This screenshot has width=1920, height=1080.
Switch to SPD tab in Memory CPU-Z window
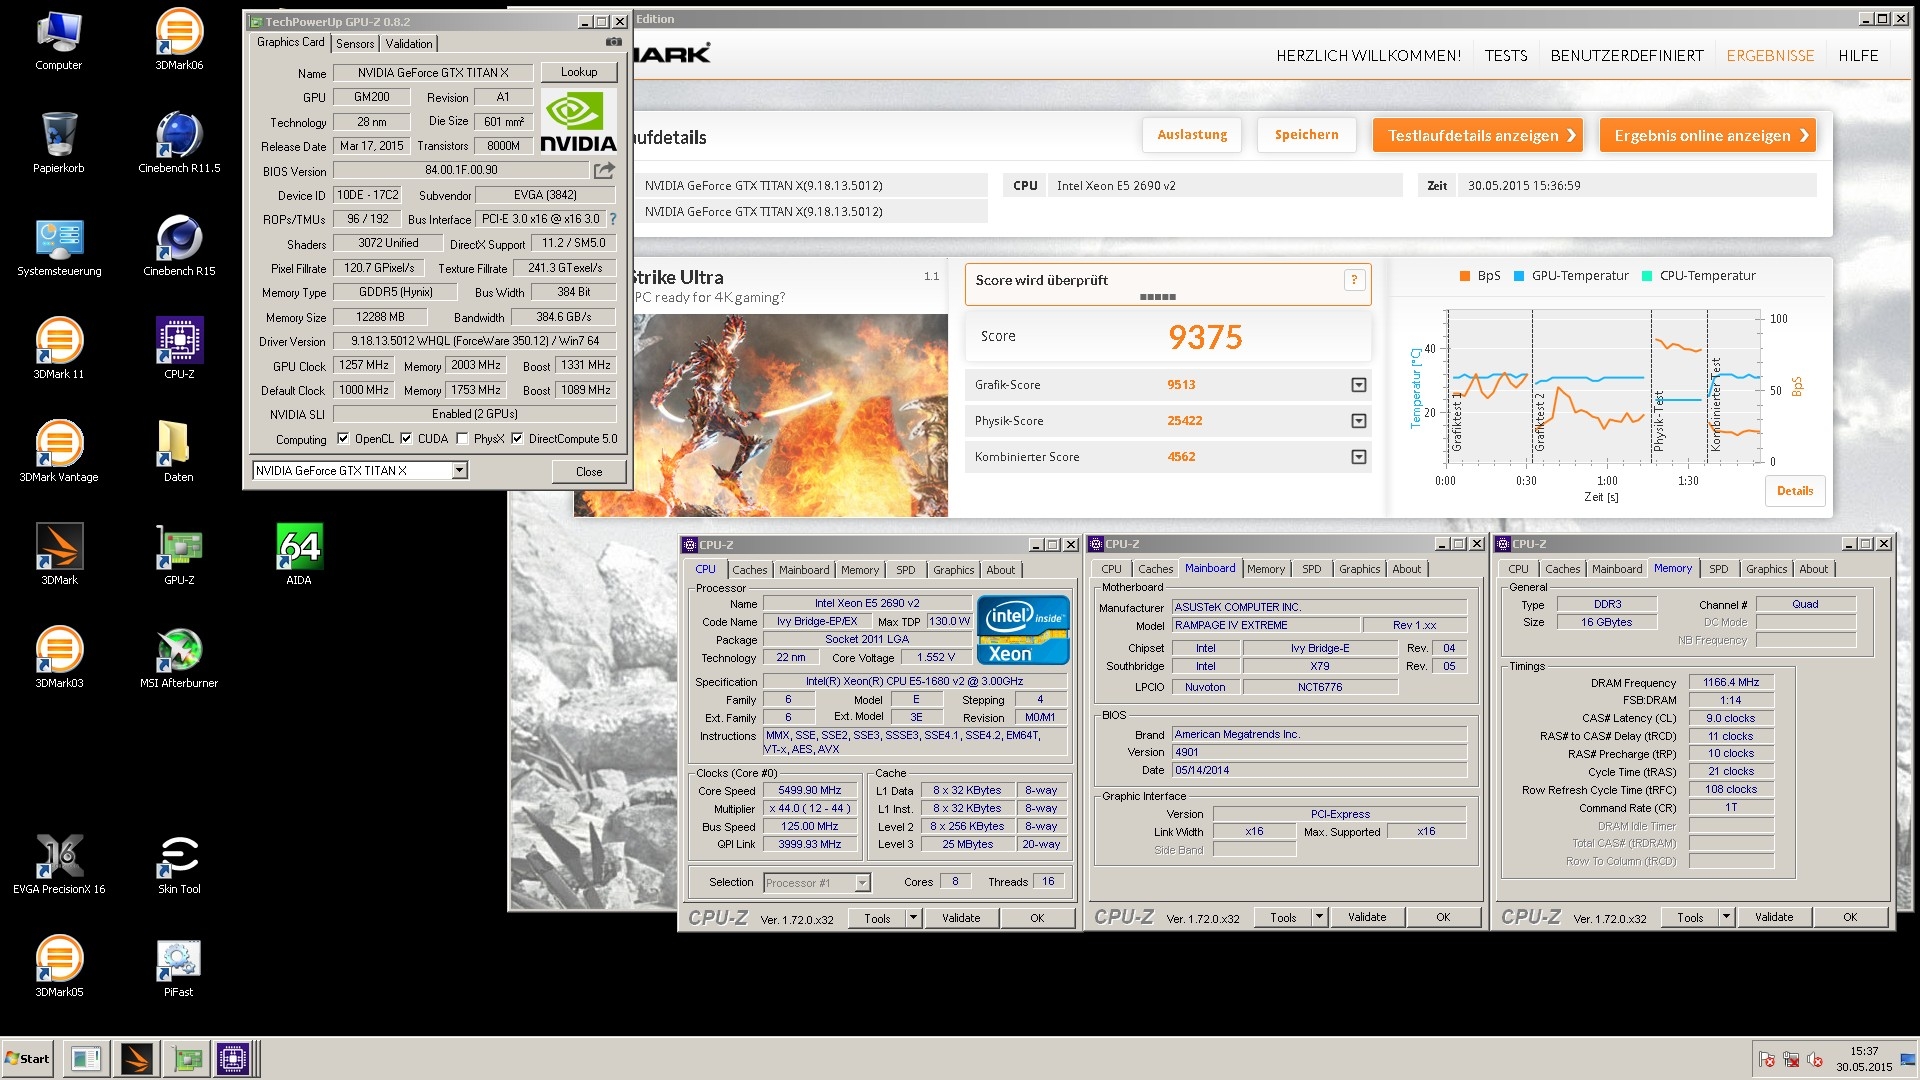point(1718,570)
